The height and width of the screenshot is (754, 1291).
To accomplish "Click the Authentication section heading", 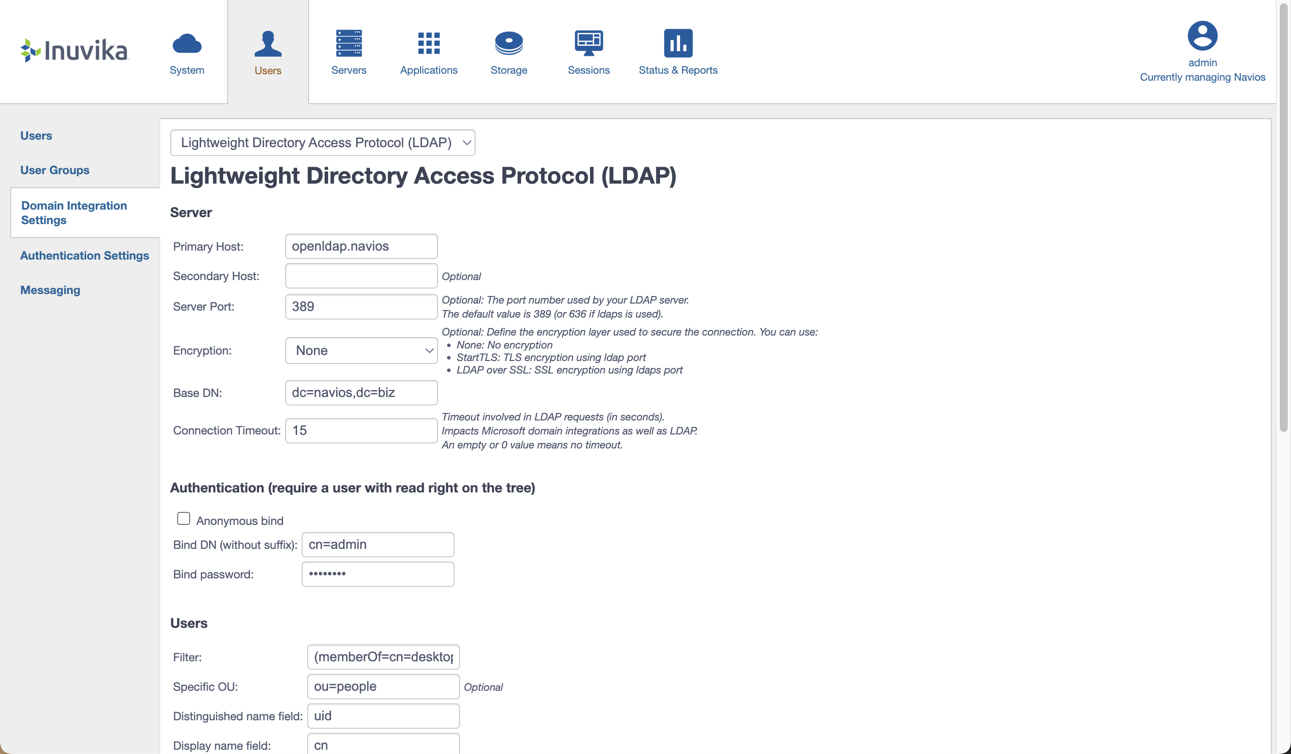I will pyautogui.click(x=352, y=488).
